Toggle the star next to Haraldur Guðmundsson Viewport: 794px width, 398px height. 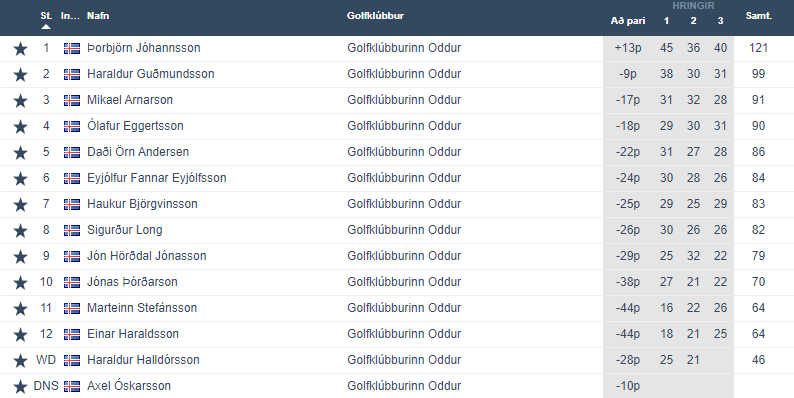tap(20, 74)
